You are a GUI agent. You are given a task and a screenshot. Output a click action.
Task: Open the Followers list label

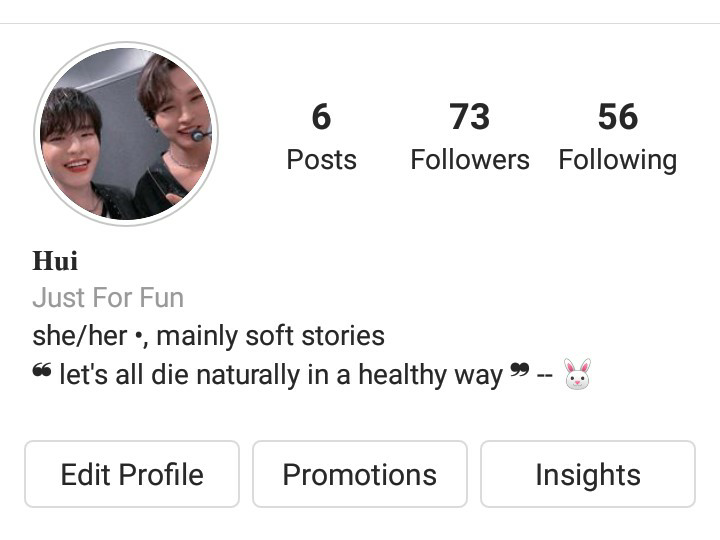470,160
